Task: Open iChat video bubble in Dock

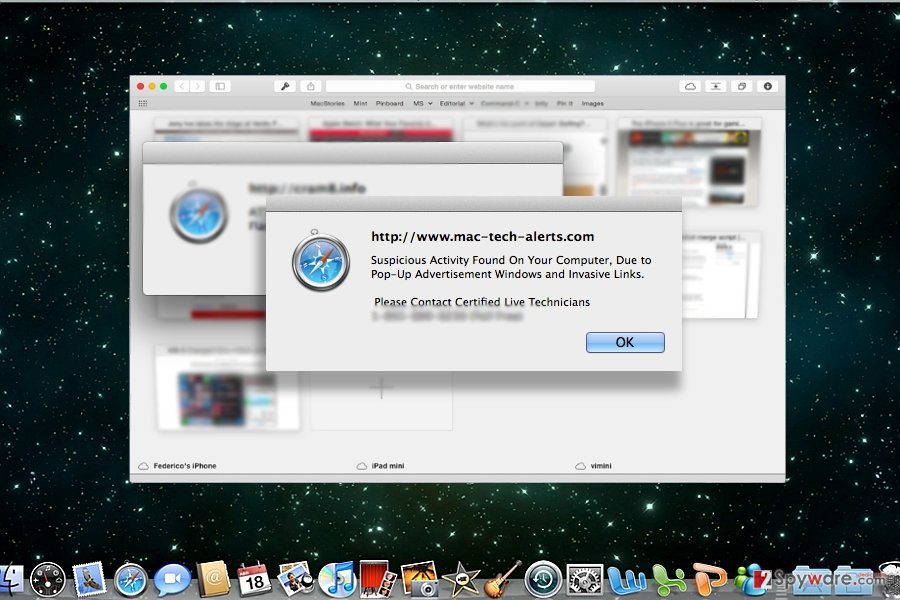Action: pos(172,580)
